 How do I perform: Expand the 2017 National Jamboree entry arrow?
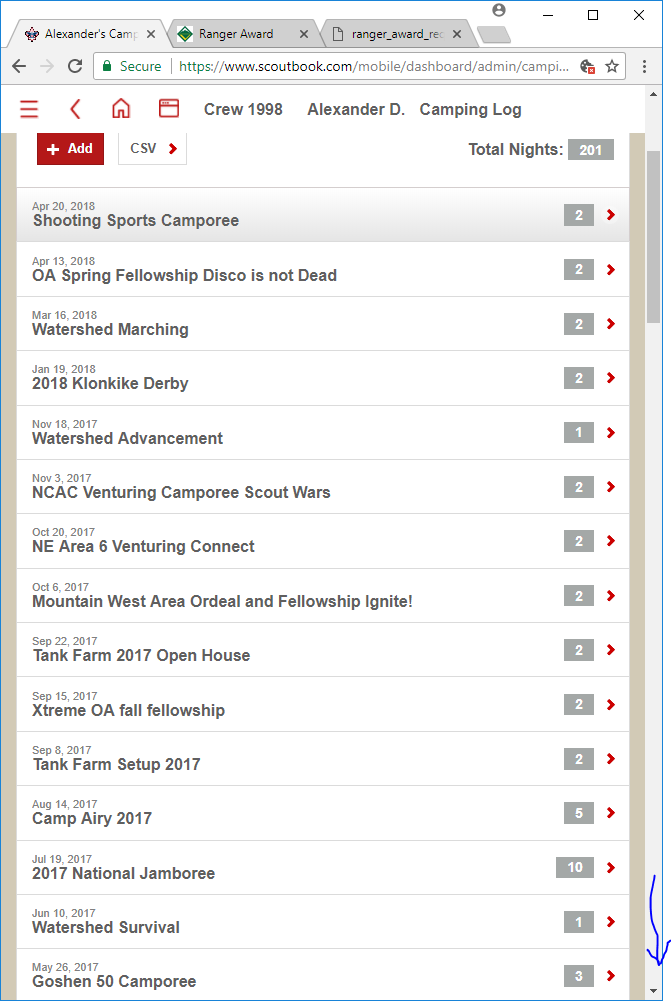click(x=611, y=867)
